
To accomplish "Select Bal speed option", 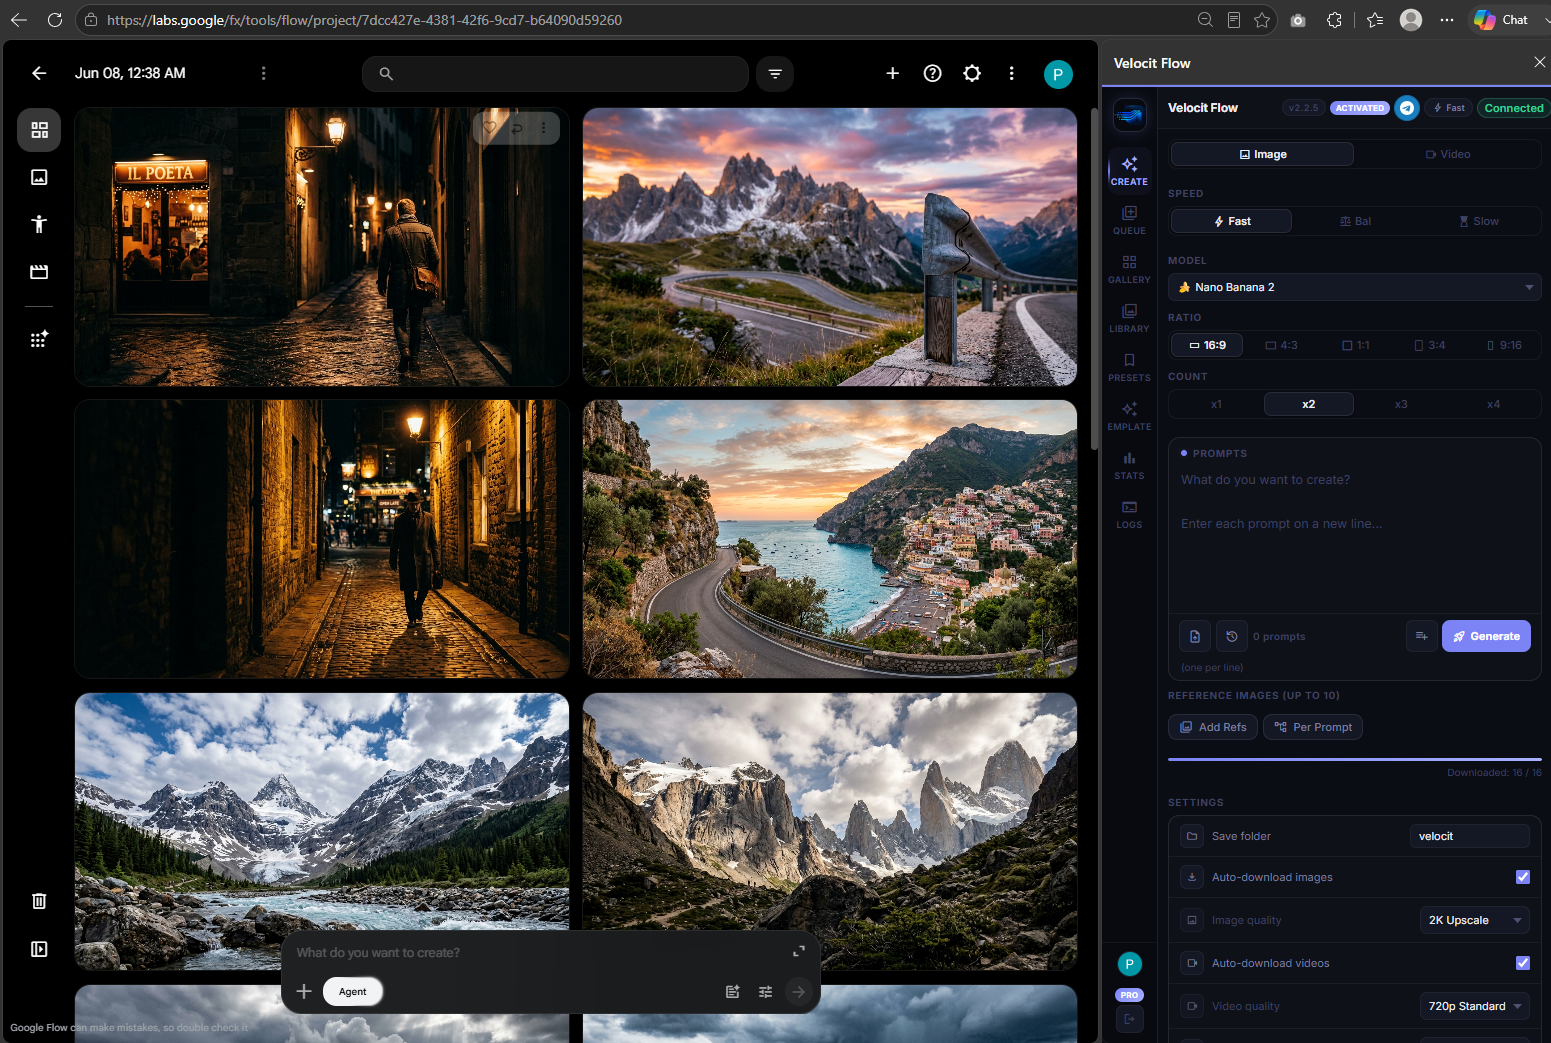I will (x=1355, y=221).
